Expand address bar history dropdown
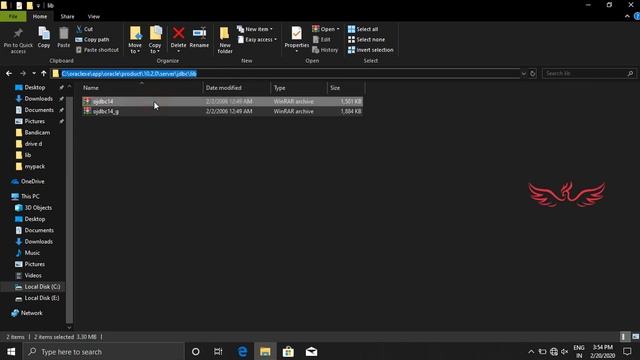This screenshot has height=360, width=640. pos(523,73)
